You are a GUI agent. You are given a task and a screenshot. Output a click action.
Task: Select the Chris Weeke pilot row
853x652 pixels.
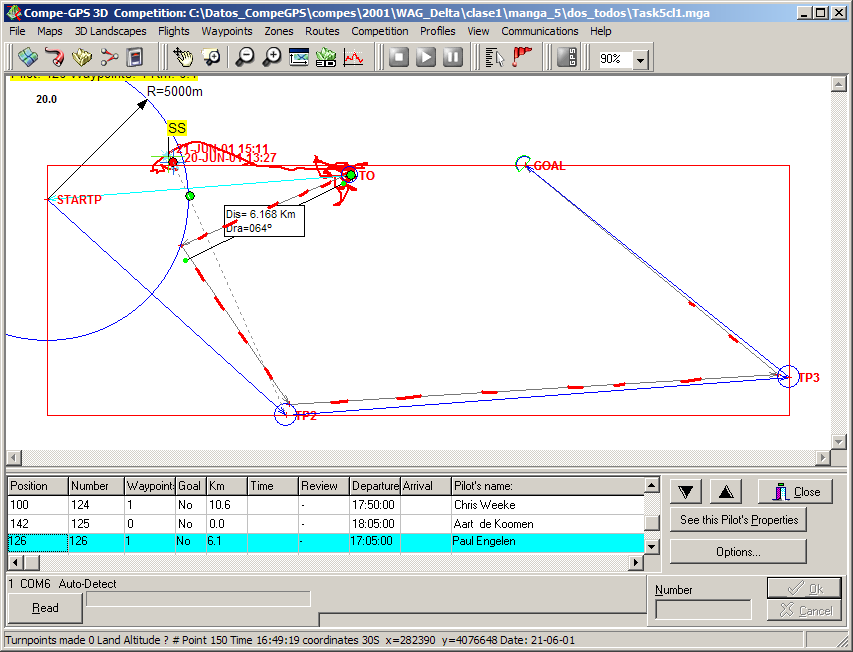[325, 505]
